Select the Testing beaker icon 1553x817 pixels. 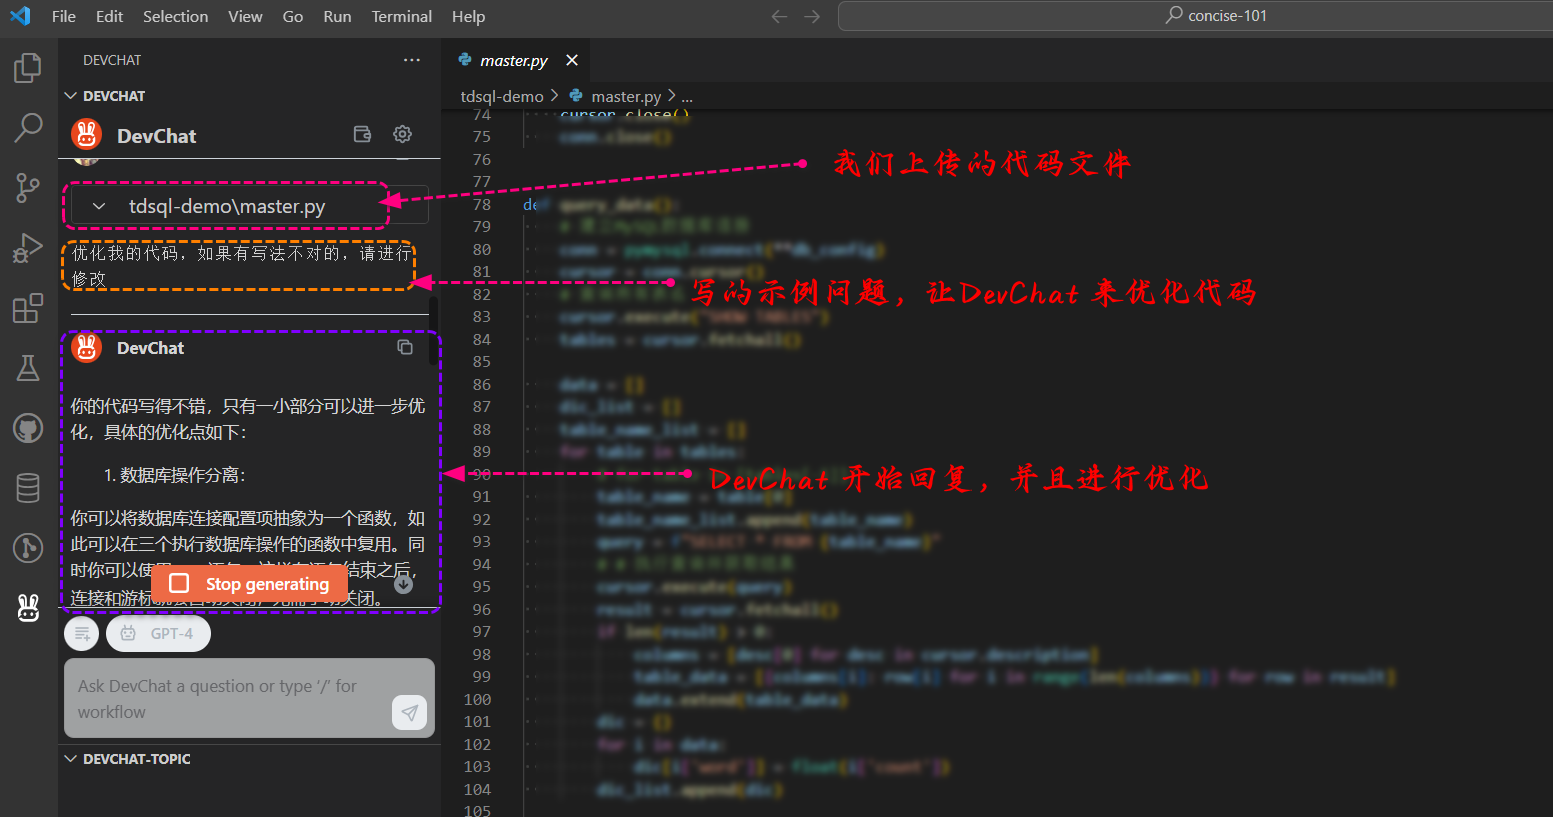pyautogui.click(x=27, y=368)
